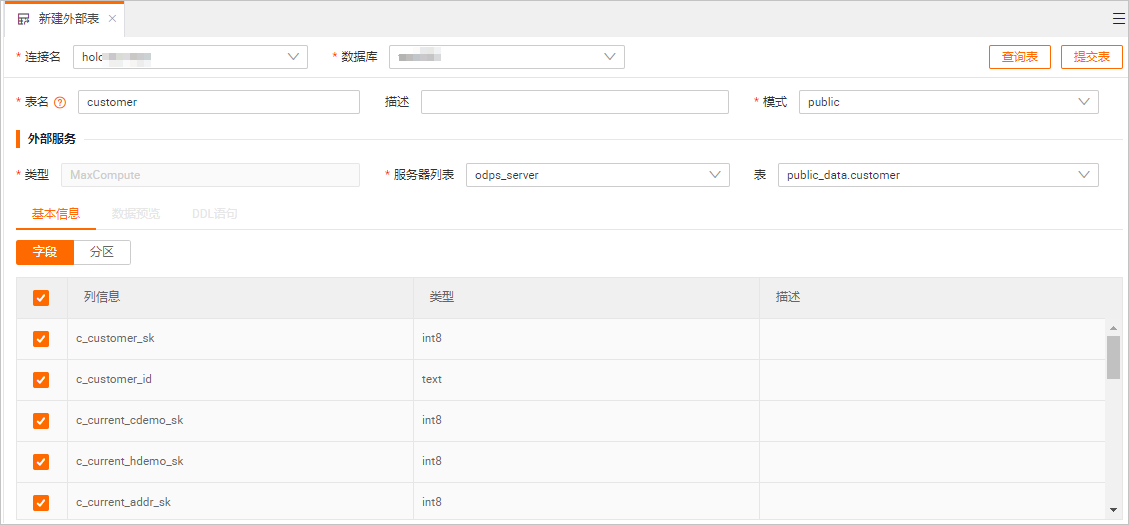The image size is (1129, 525).
Task: Click the table's vertical scrollbar thumb
Action: (x=1113, y=356)
